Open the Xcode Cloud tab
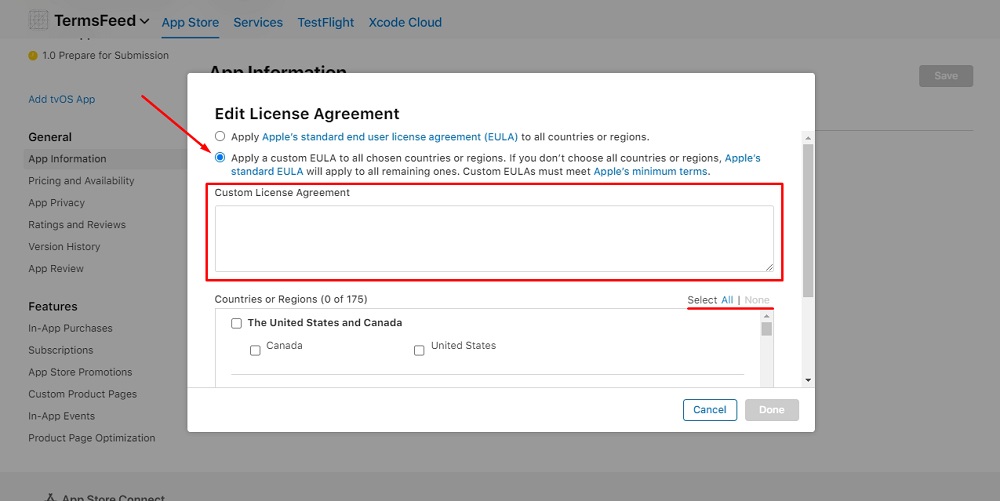Screen dimensions: 1000x501 (405, 22)
